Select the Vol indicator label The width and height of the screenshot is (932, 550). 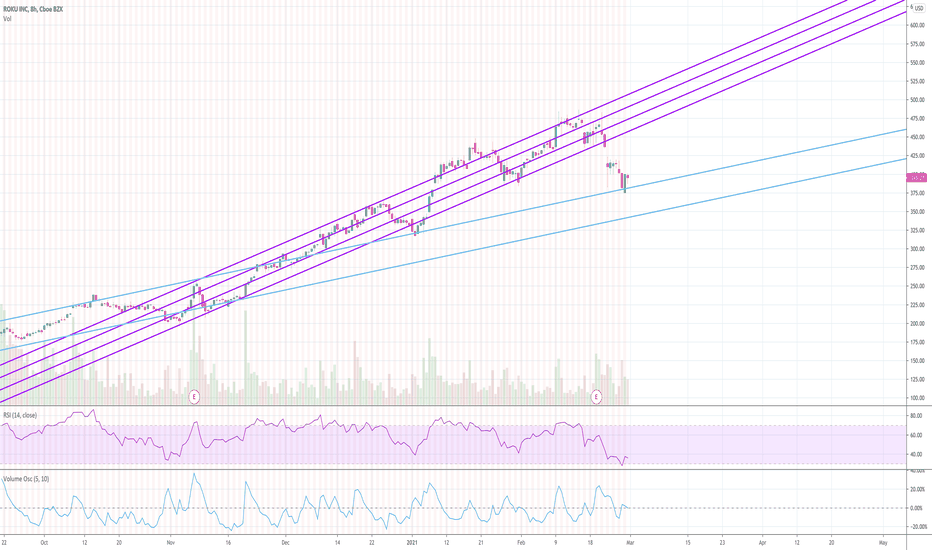tap(7, 19)
